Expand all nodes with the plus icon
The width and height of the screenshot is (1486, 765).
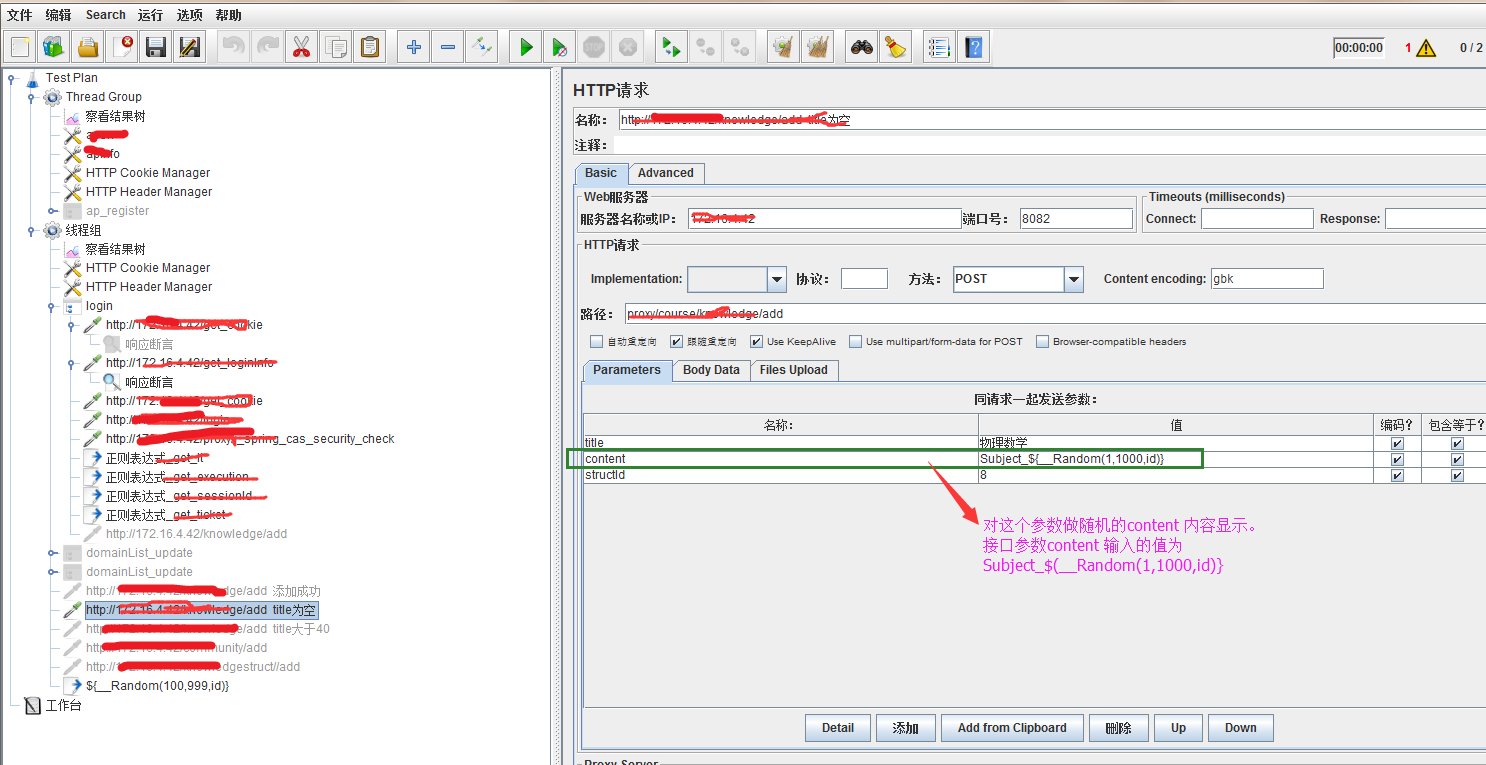click(414, 46)
